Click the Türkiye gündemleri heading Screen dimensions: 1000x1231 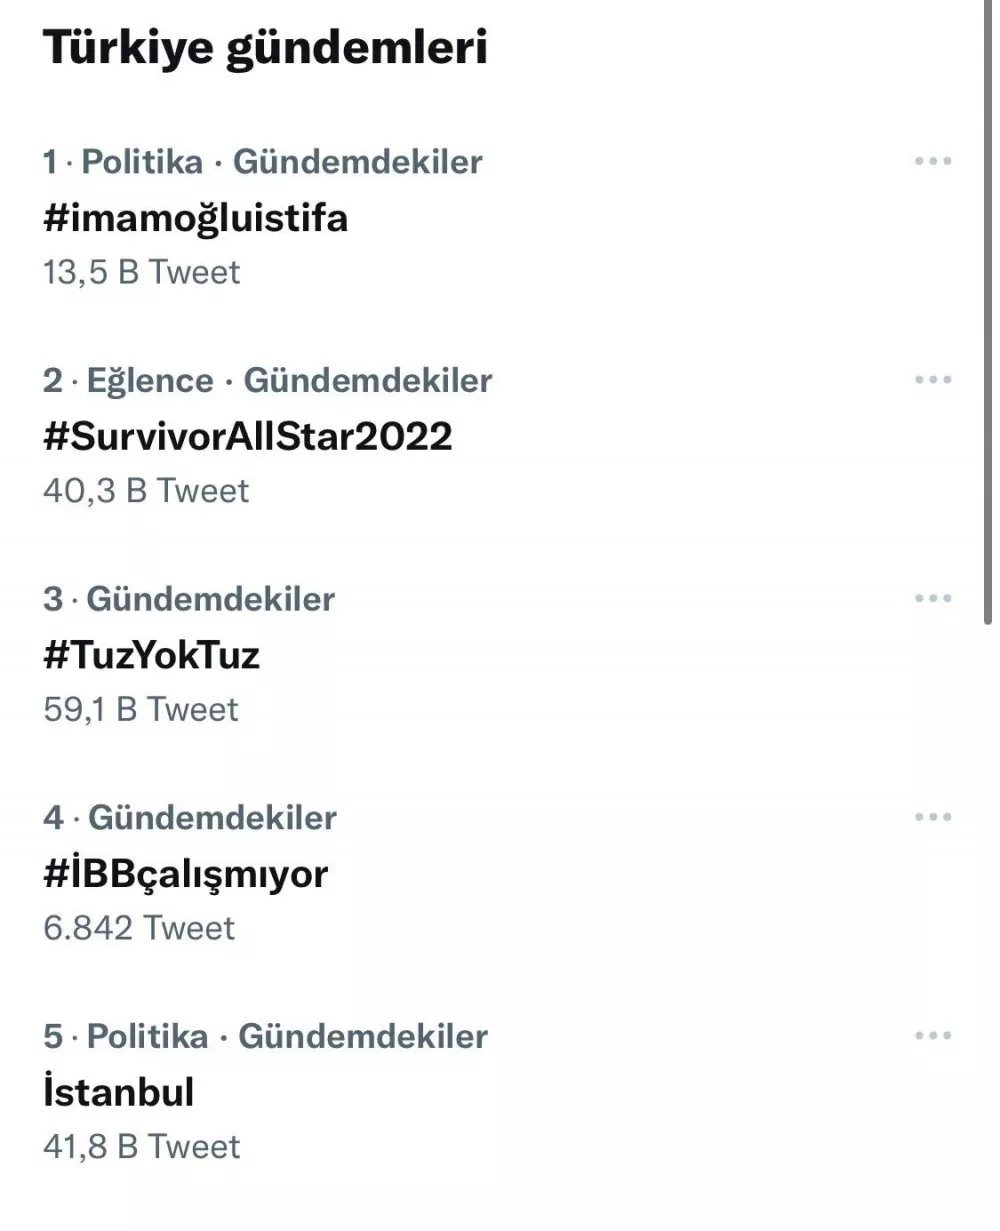tap(266, 48)
